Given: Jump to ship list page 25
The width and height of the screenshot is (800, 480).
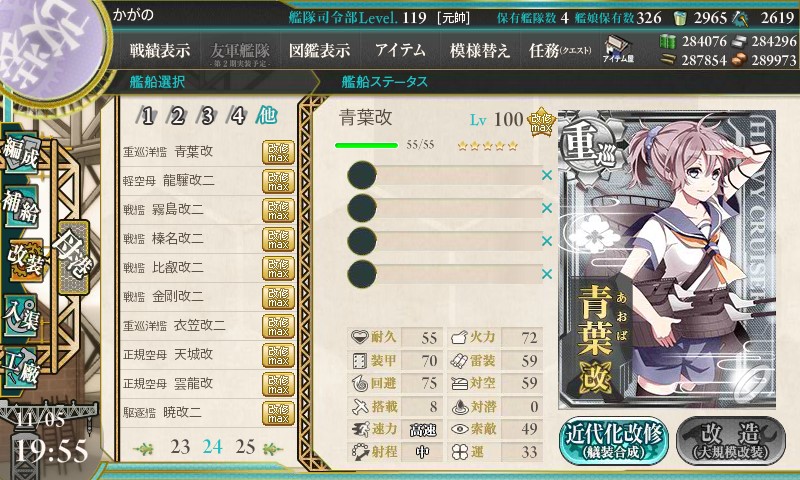Looking at the screenshot, I should click(245, 447).
